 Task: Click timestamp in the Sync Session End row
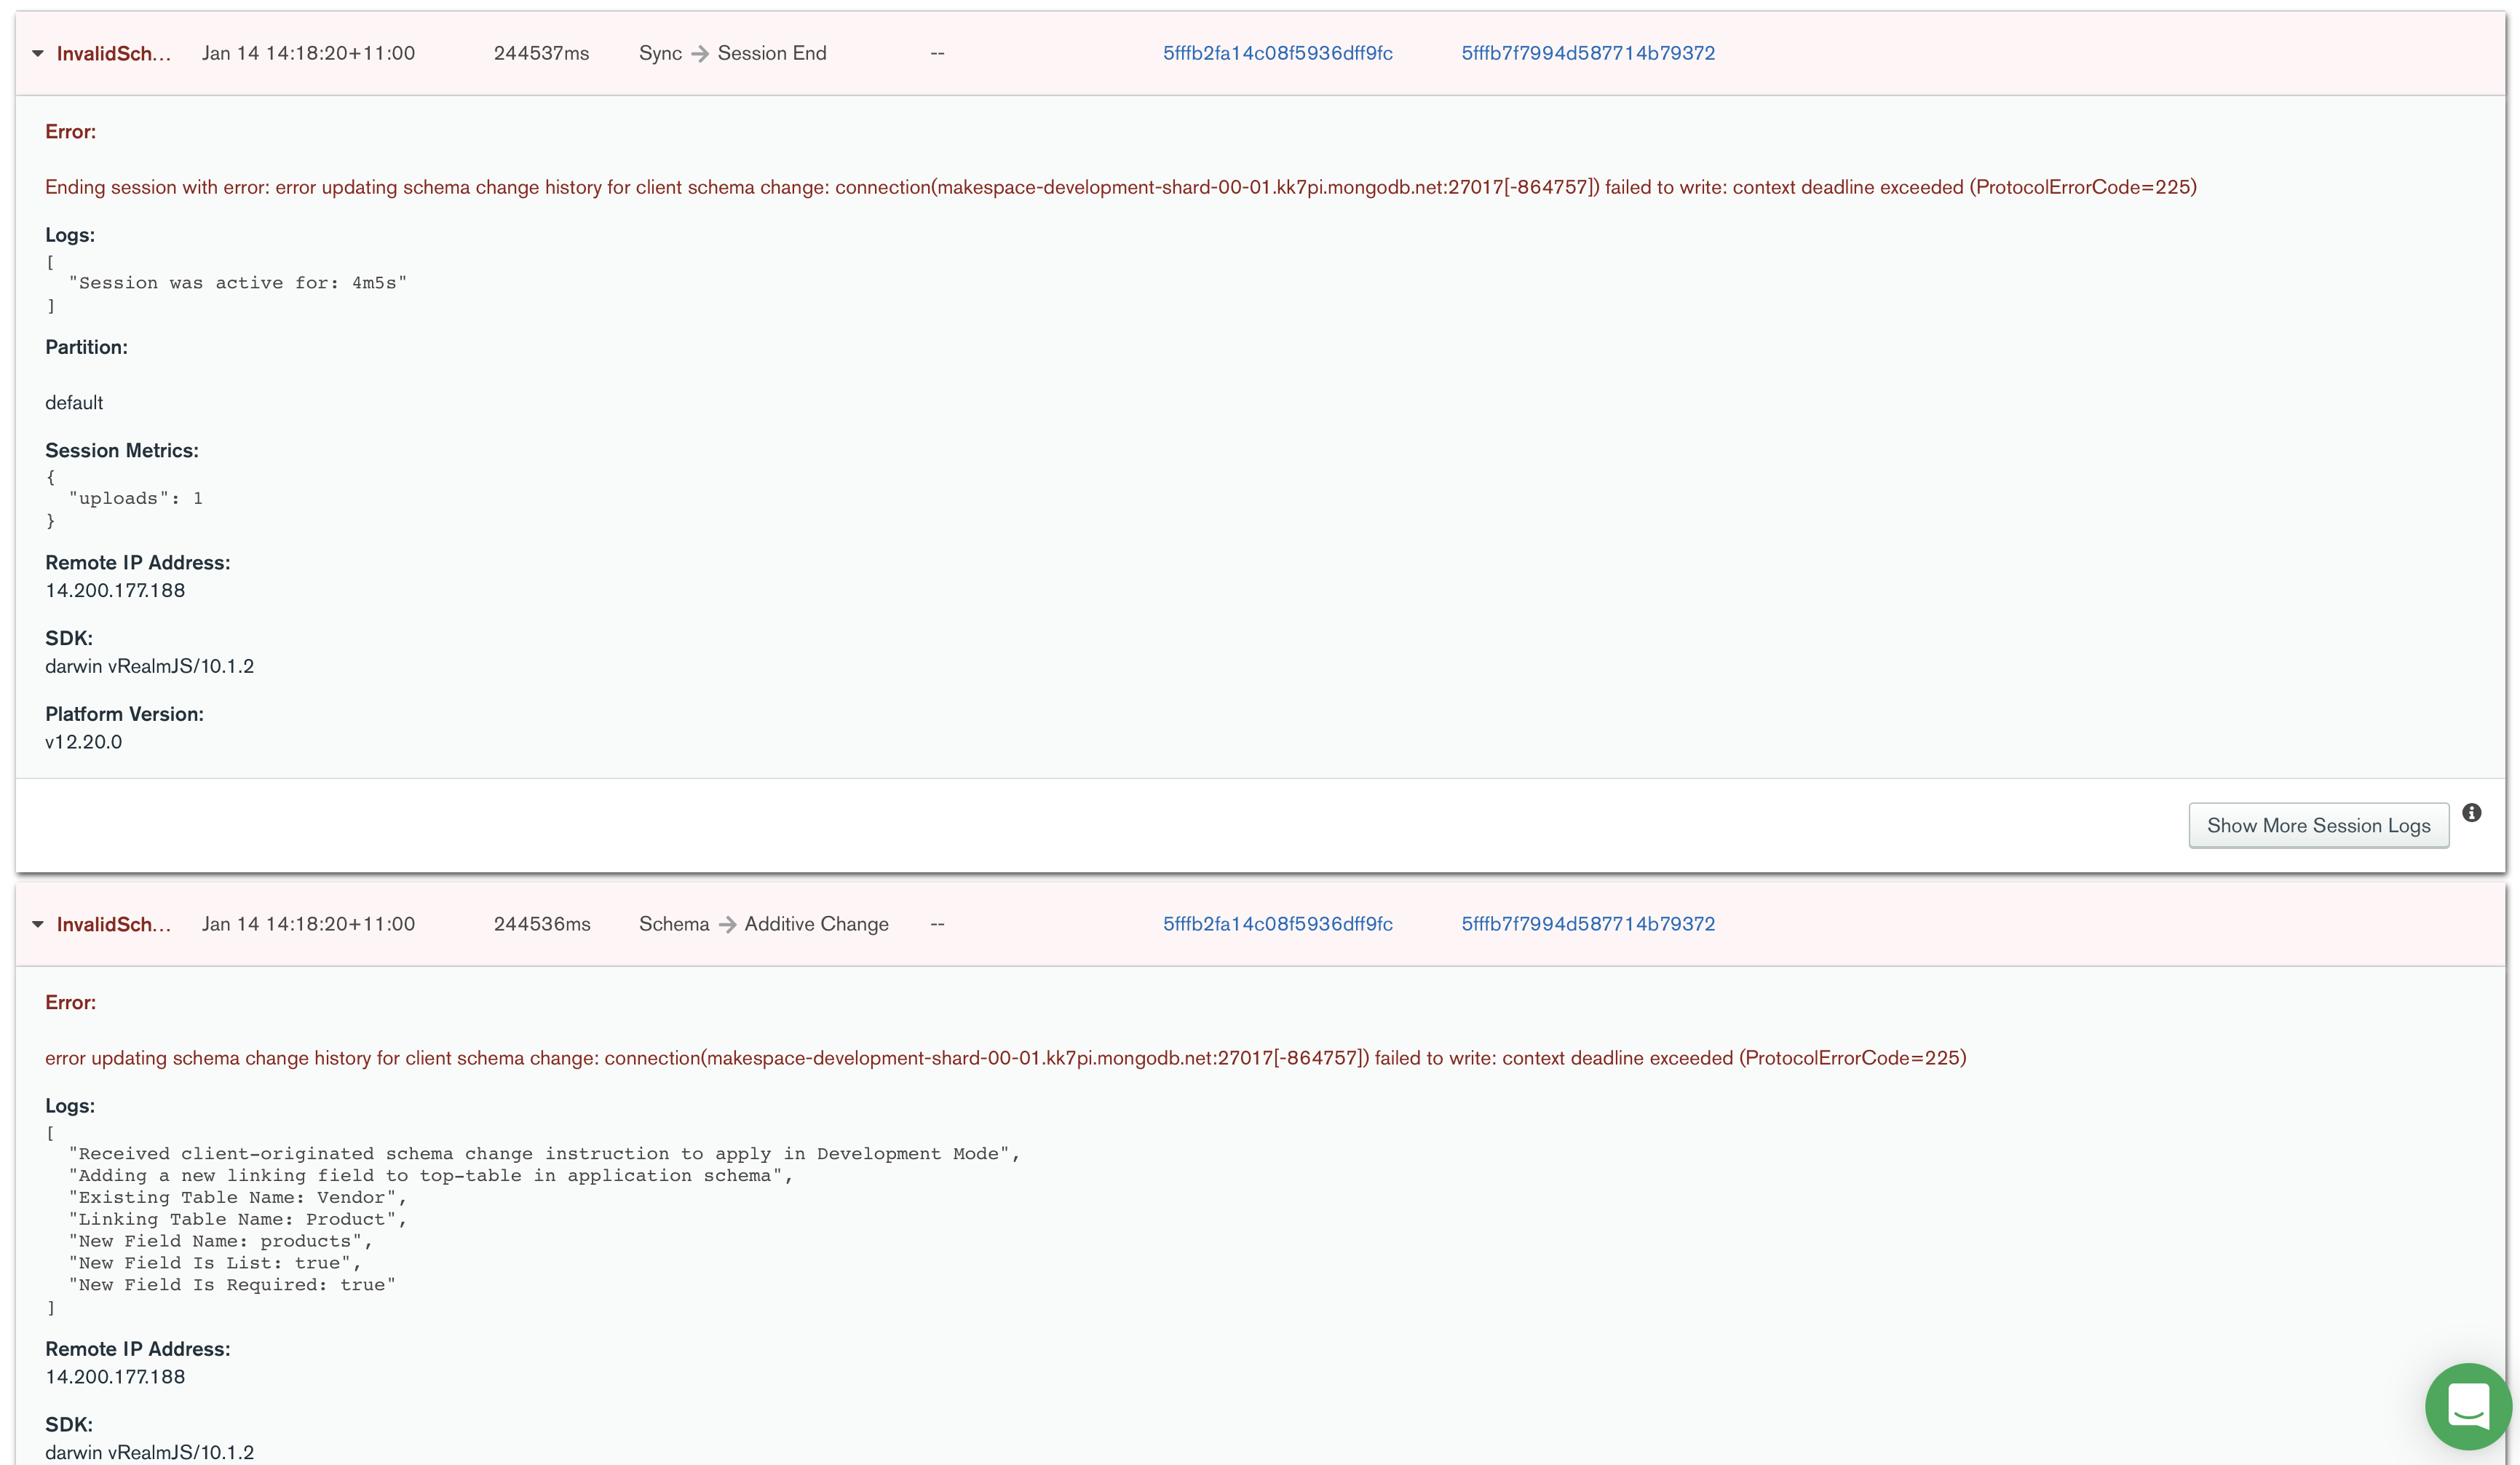[308, 54]
